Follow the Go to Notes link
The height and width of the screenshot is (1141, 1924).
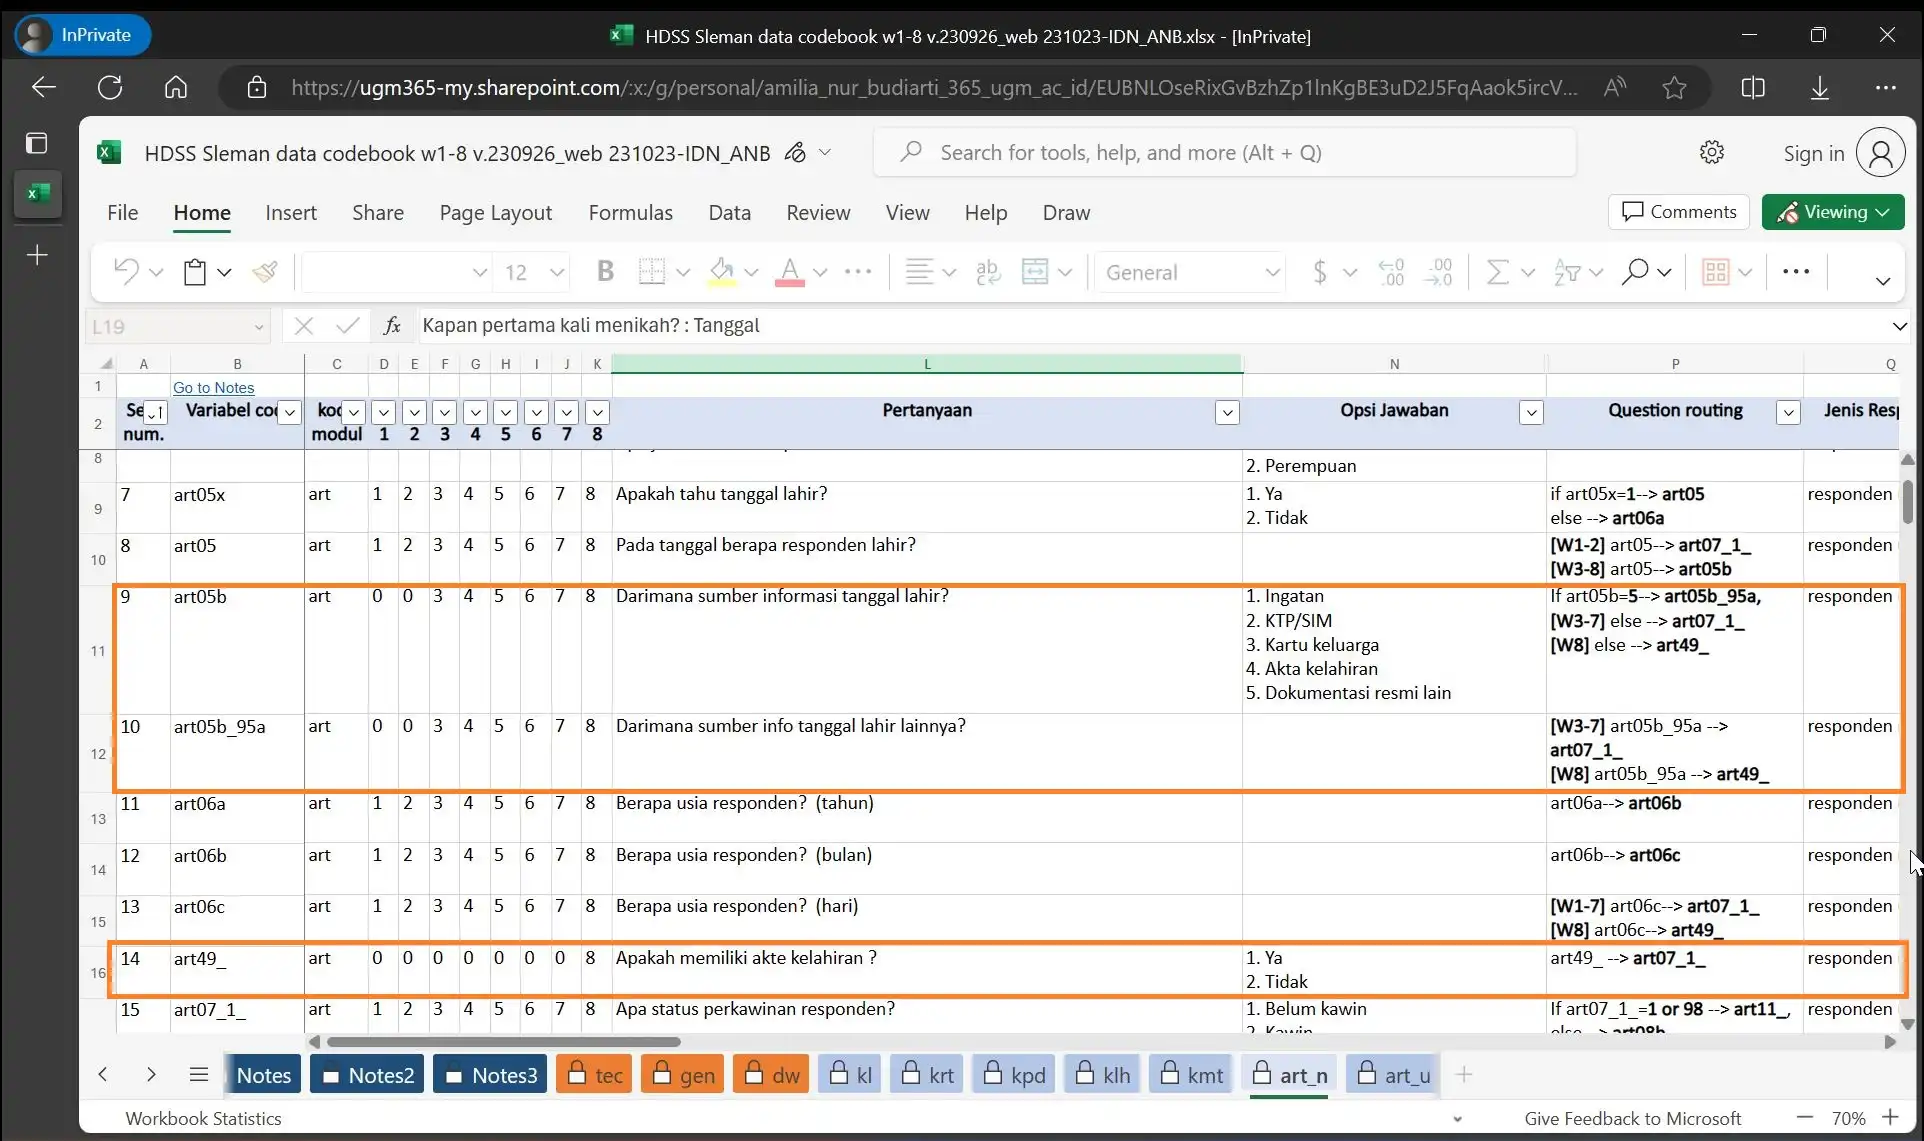213,388
